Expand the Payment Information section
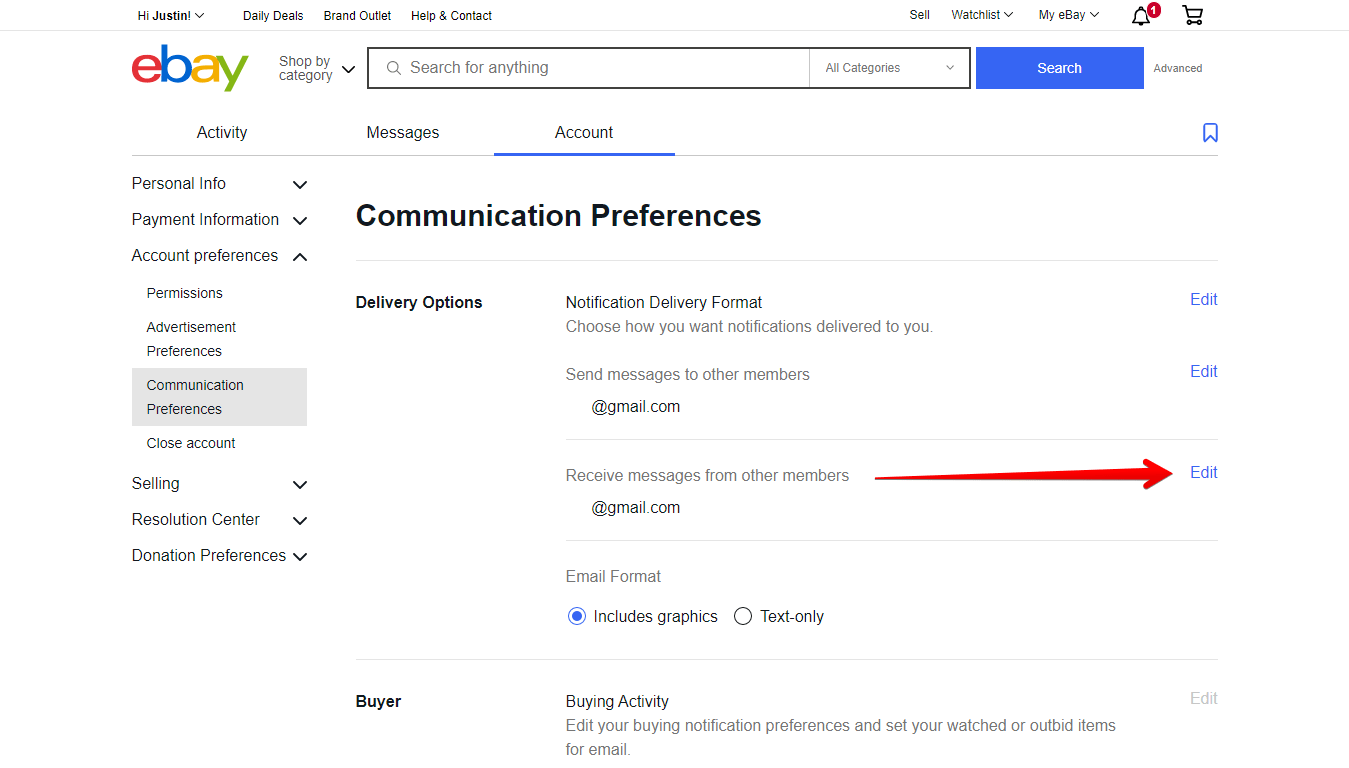1349x768 pixels. click(x=219, y=220)
